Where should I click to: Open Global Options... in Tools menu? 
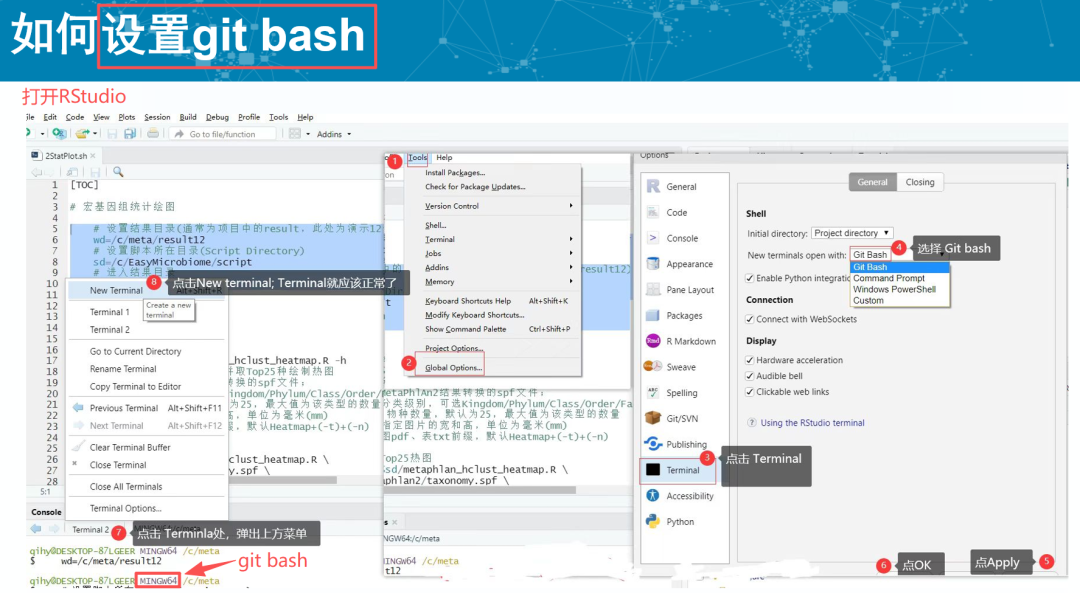coord(453,368)
